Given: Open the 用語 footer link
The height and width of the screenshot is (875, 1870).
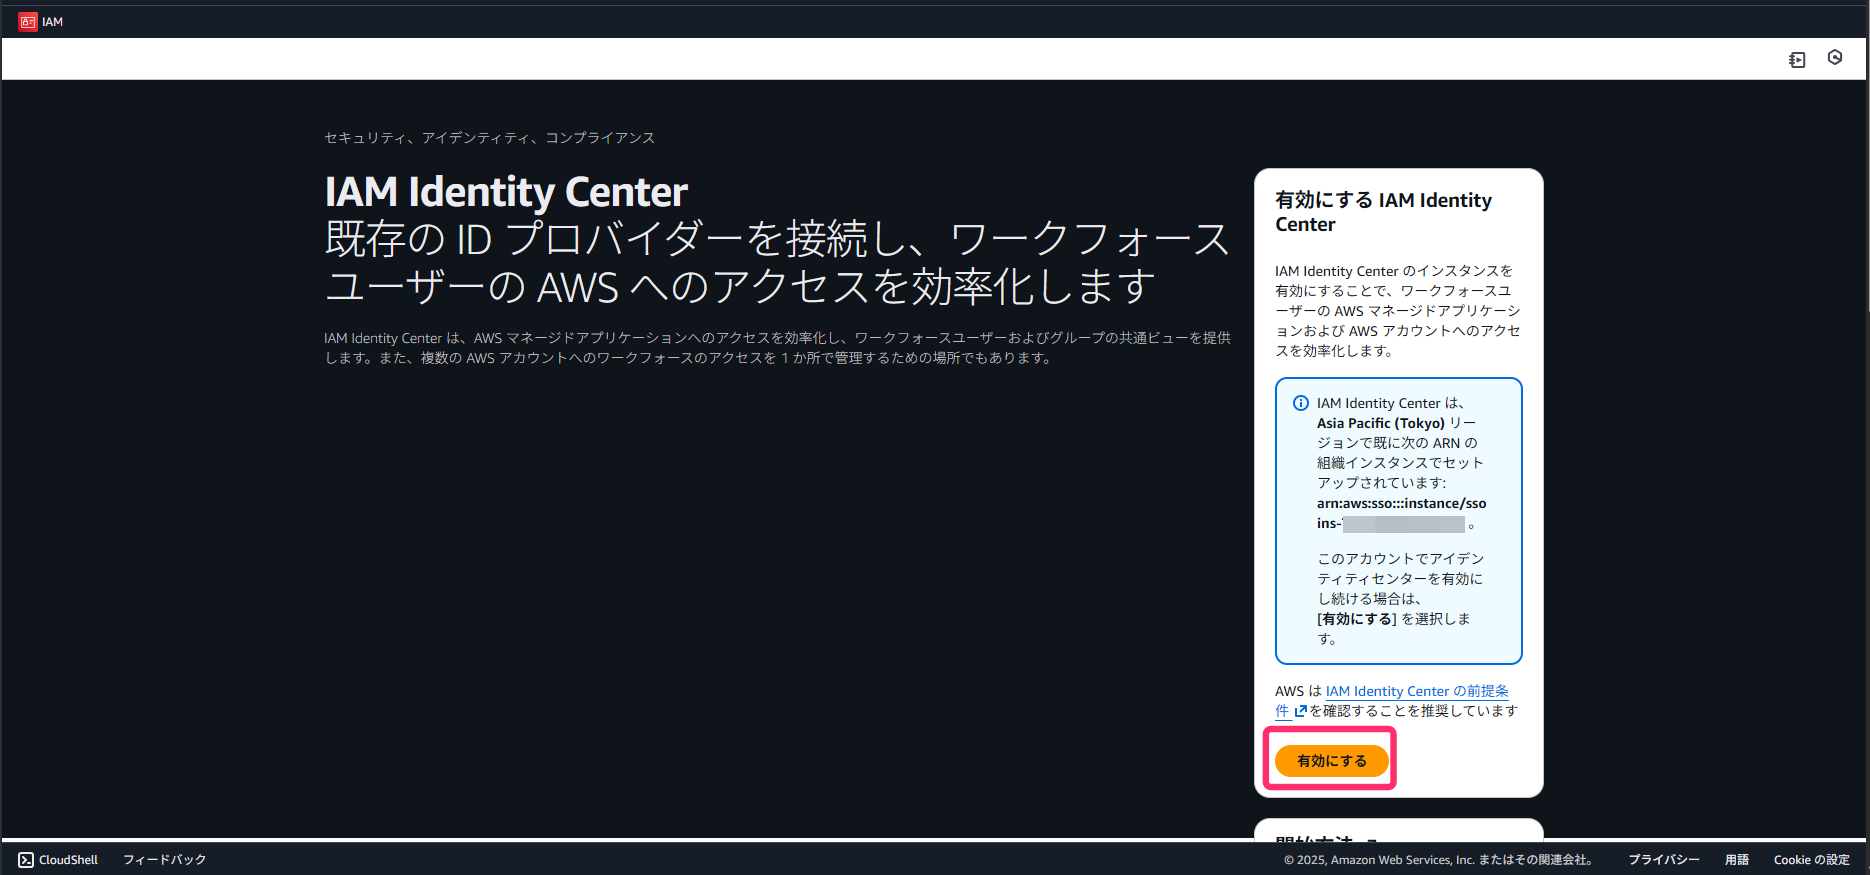Looking at the screenshot, I should (1737, 860).
